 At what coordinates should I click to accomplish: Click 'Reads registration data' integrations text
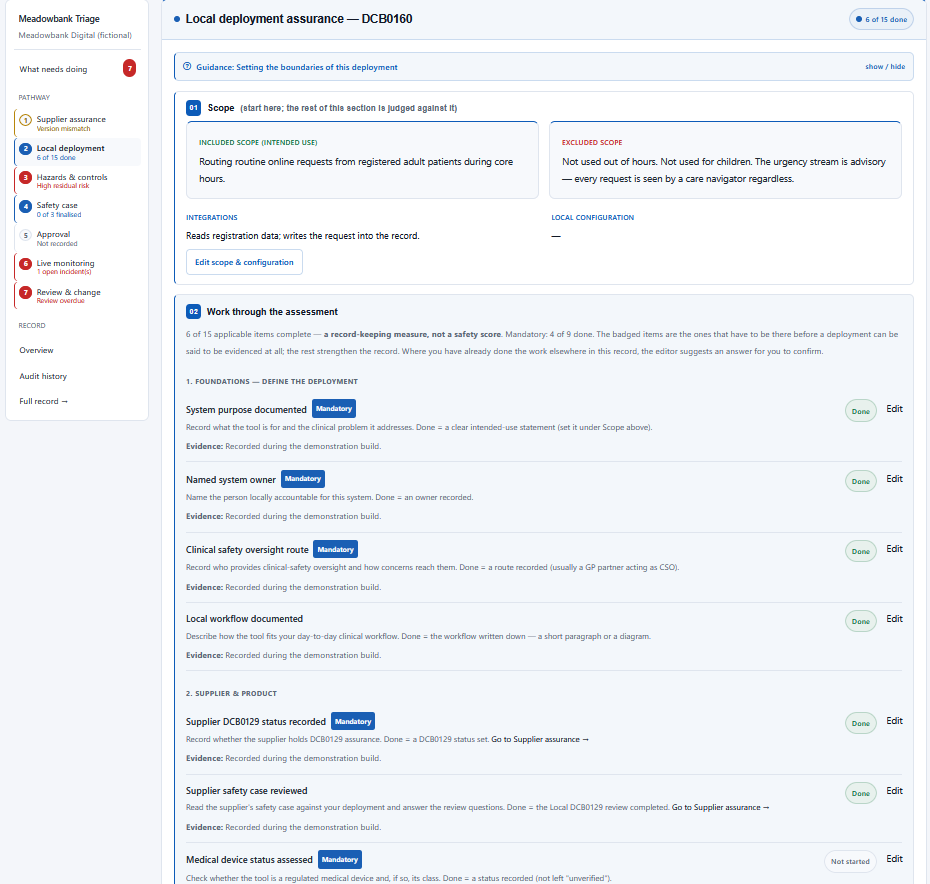[302, 236]
